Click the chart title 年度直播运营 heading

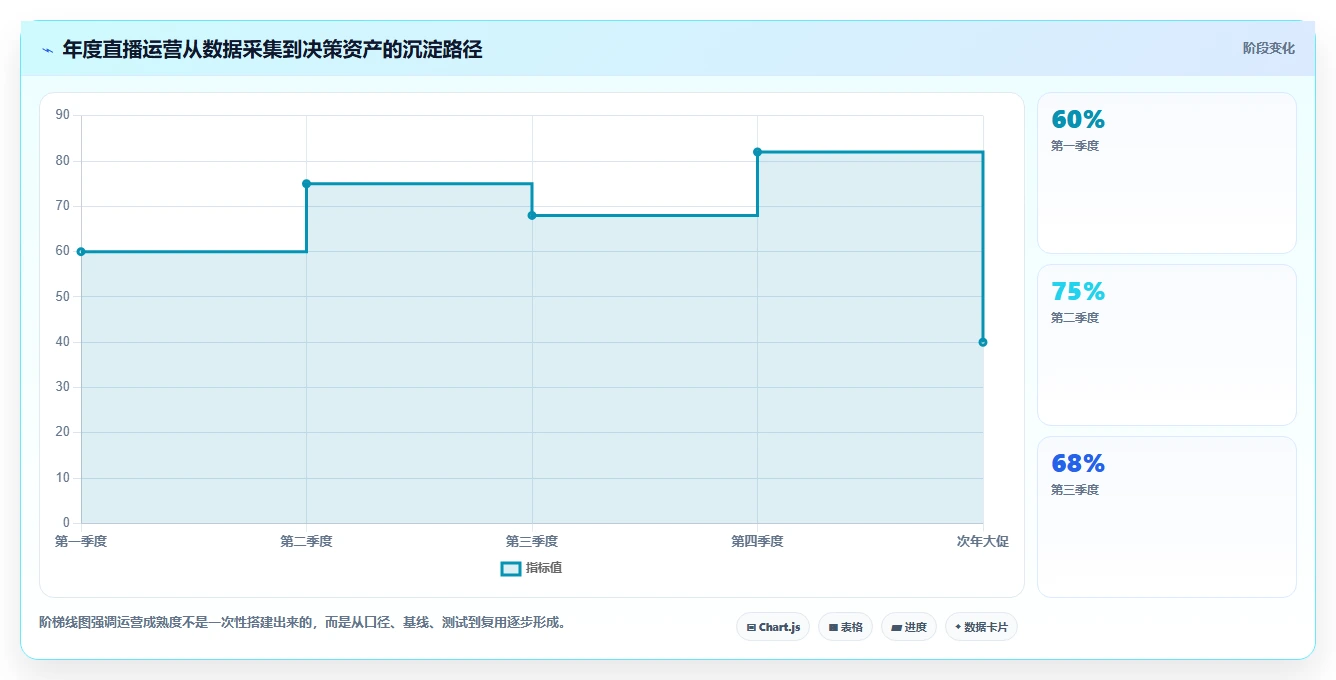click(272, 49)
